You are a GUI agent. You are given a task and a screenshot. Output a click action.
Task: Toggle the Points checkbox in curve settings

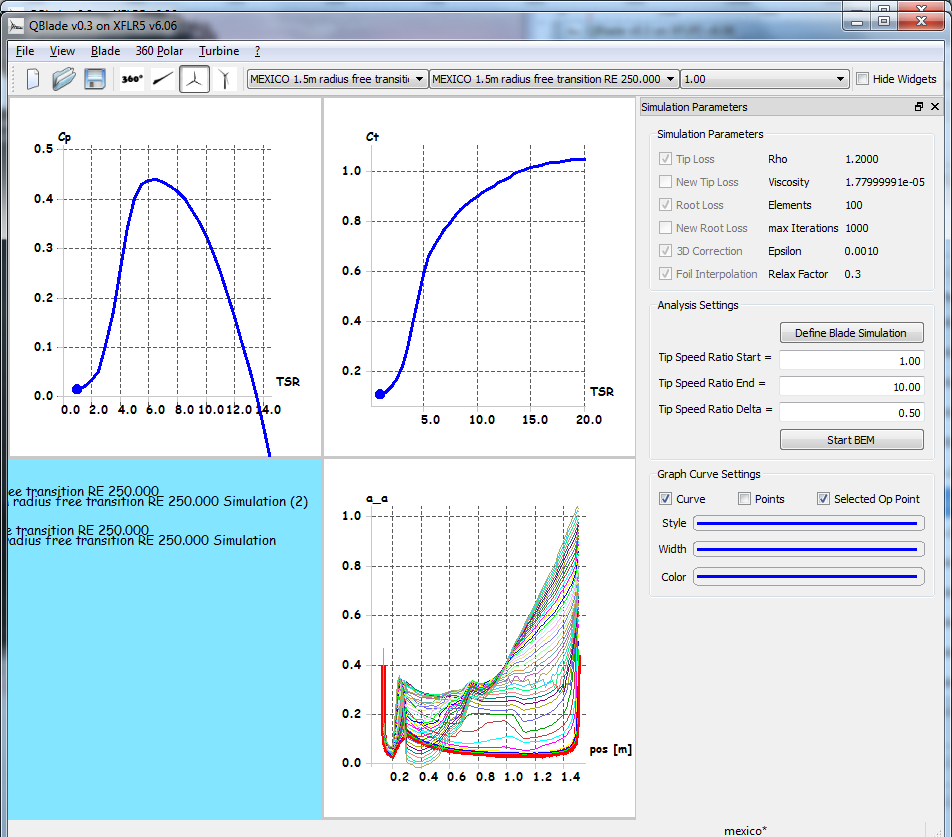745,499
